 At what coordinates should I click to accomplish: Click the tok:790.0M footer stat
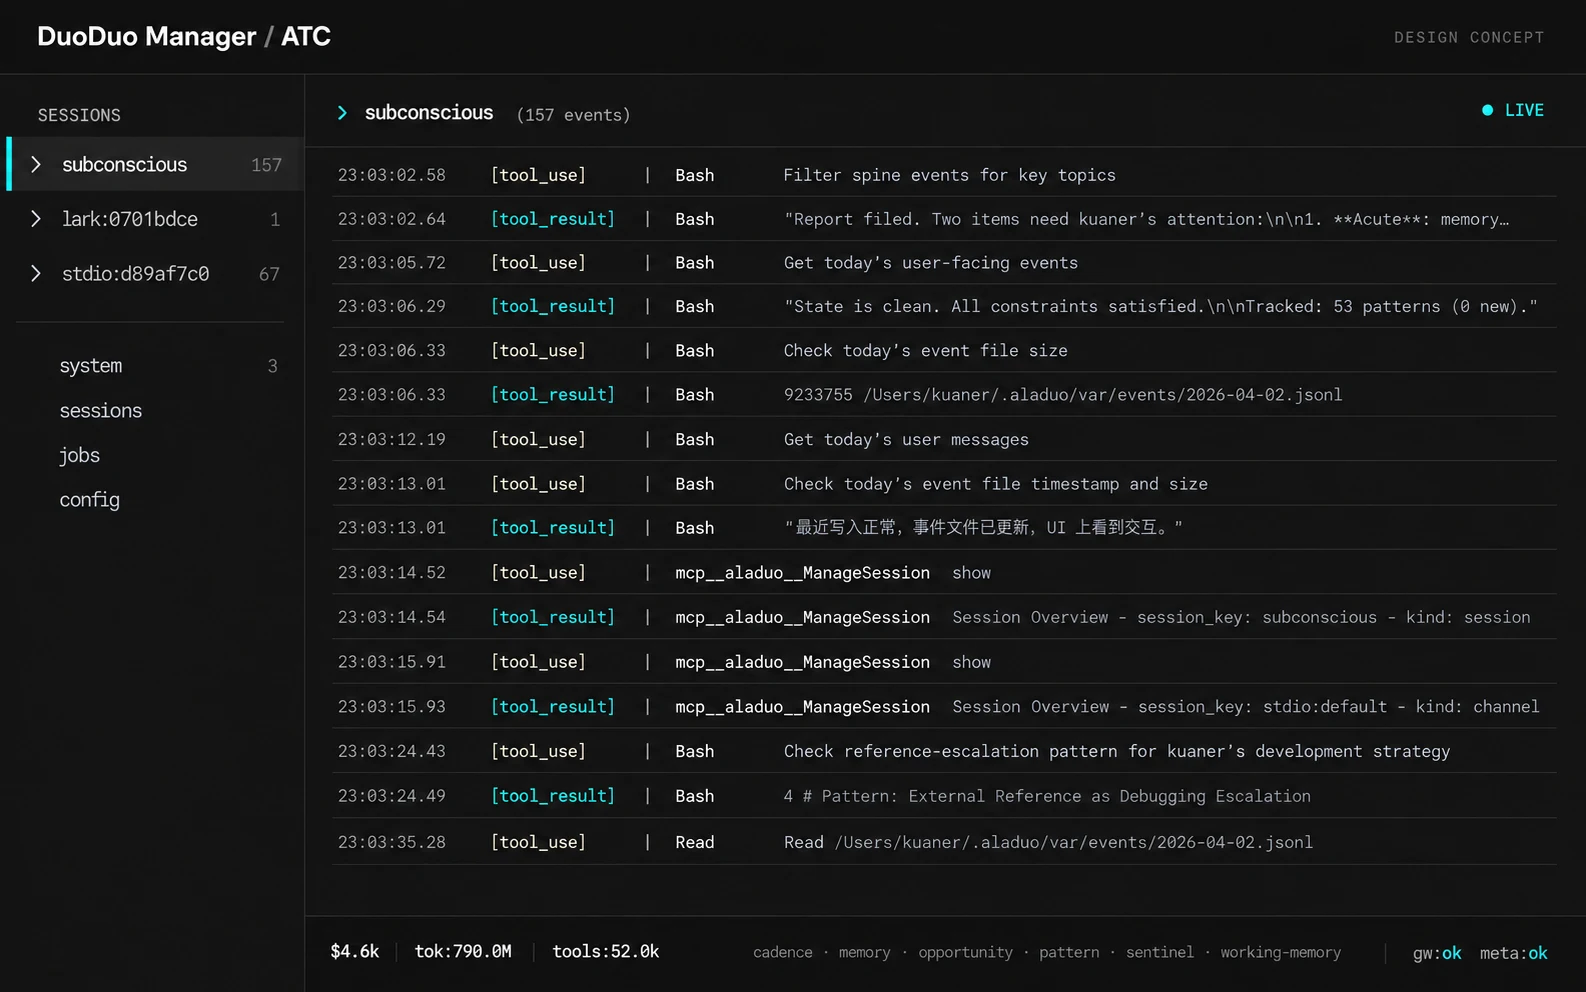463,952
